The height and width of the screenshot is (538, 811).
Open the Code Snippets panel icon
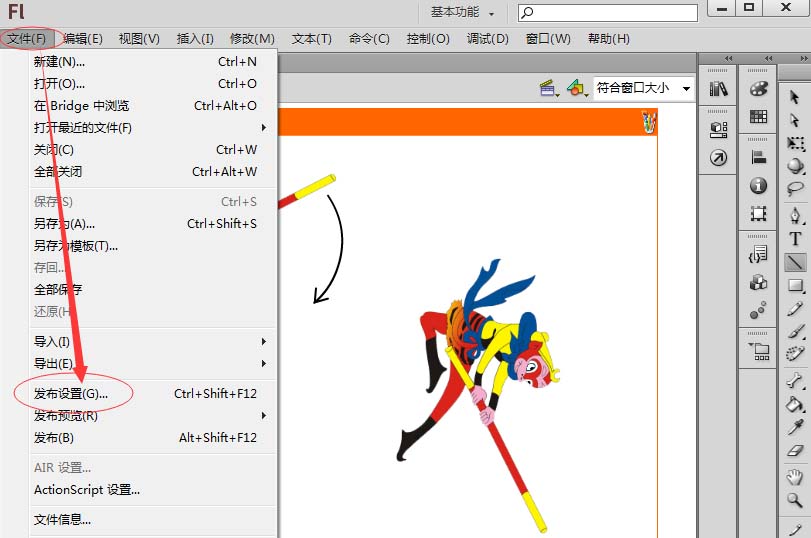(x=758, y=254)
